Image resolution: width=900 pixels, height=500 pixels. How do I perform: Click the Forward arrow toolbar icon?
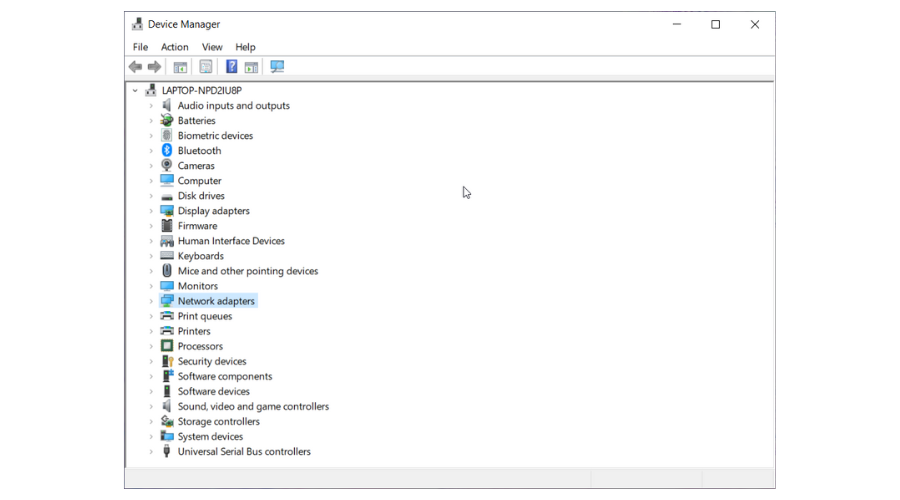[x=154, y=67]
